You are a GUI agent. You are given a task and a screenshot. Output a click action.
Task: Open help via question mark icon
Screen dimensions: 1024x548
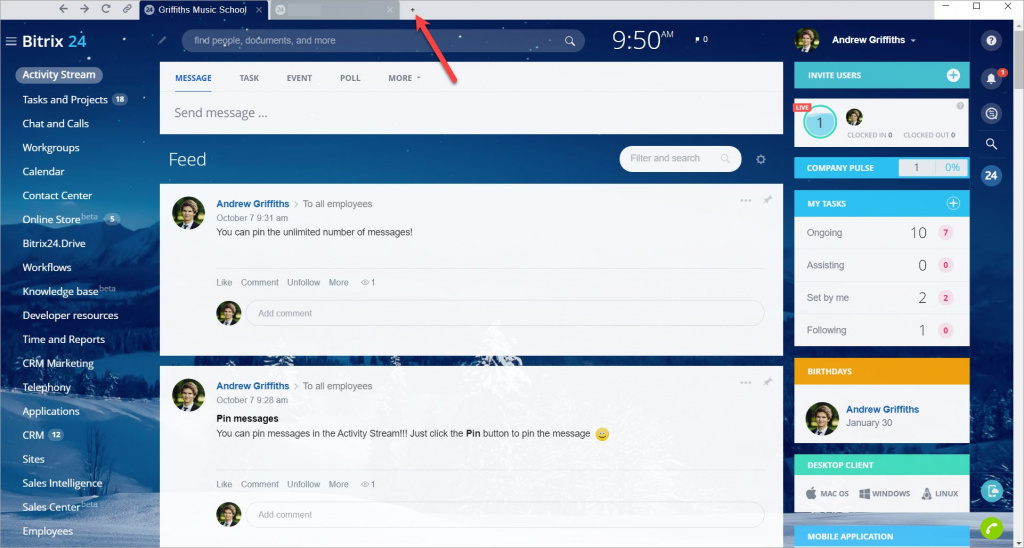[x=991, y=40]
